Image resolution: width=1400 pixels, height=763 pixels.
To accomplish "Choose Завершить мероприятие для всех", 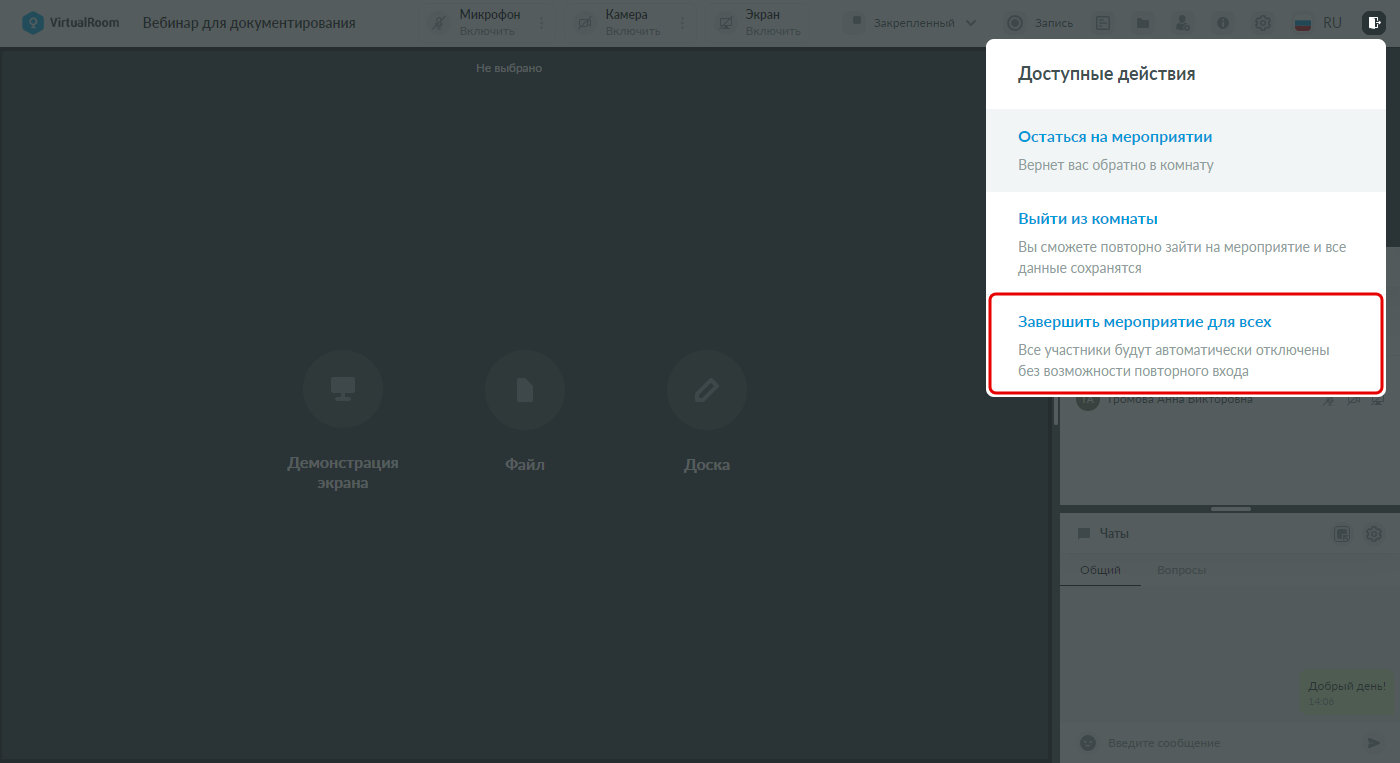I will 1186,344.
